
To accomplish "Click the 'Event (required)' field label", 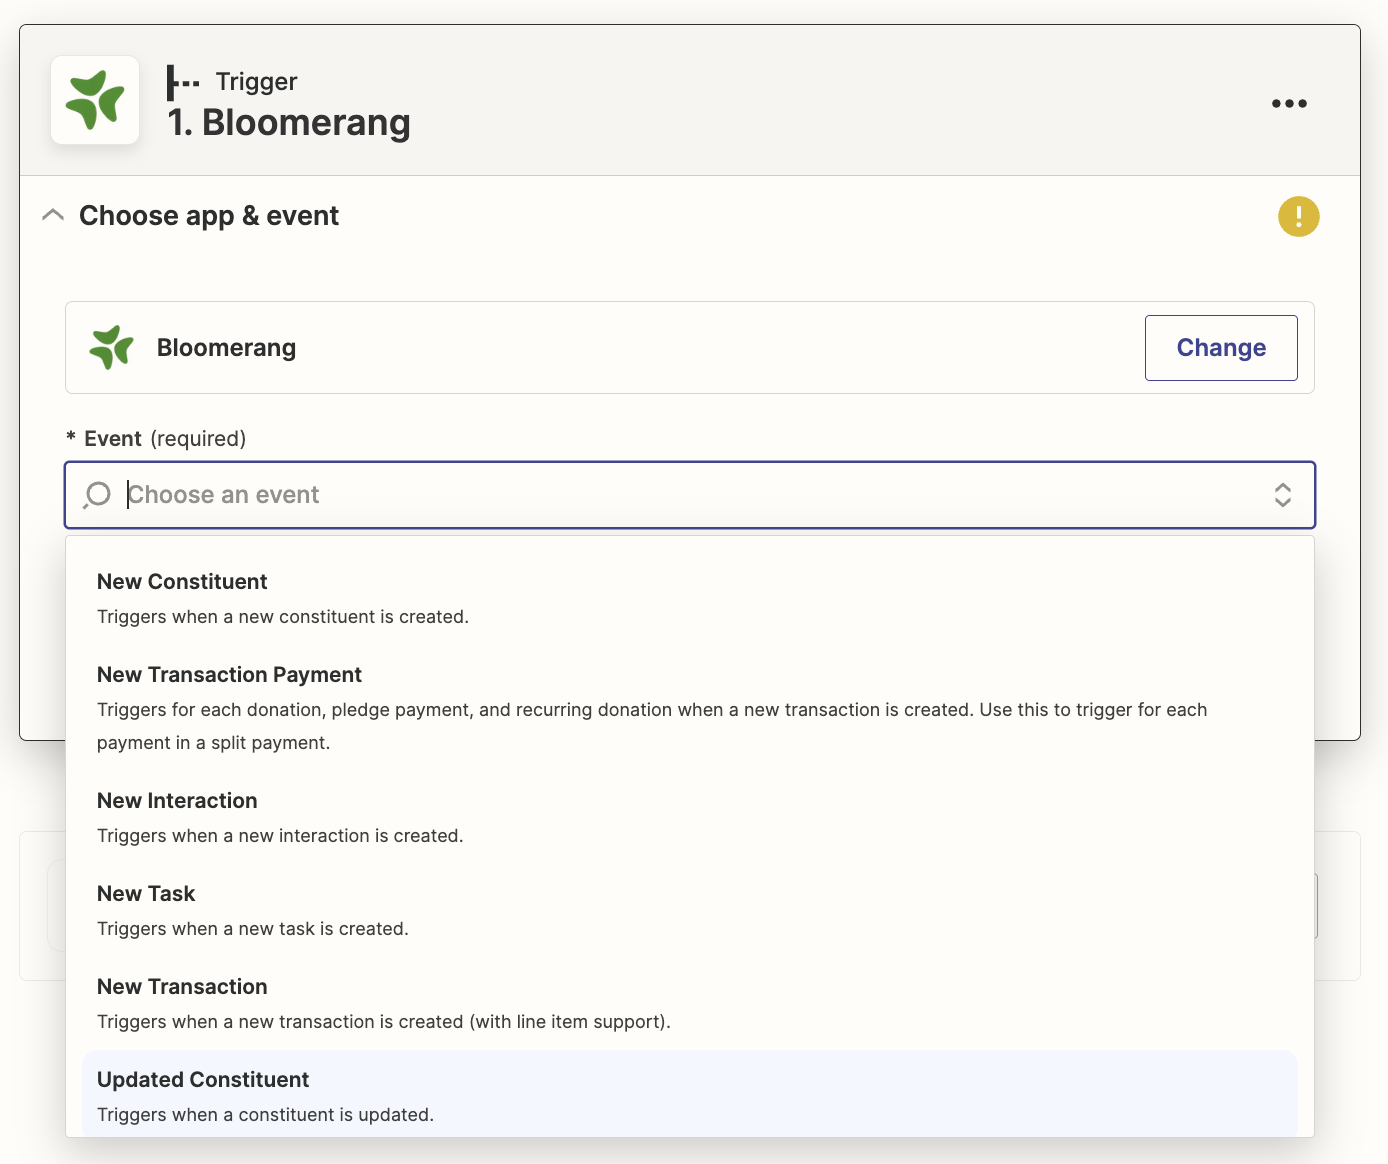I will click(156, 439).
